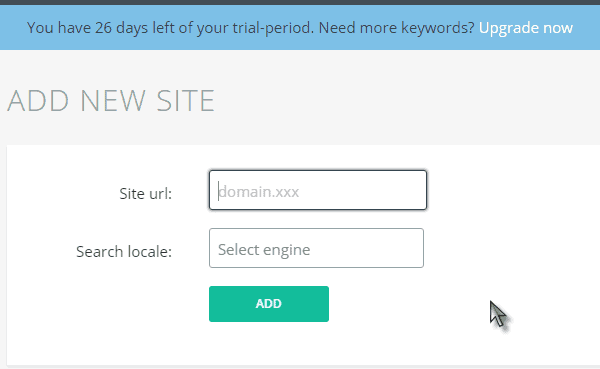
Task: Focus the Site url input field
Action: click(318, 190)
